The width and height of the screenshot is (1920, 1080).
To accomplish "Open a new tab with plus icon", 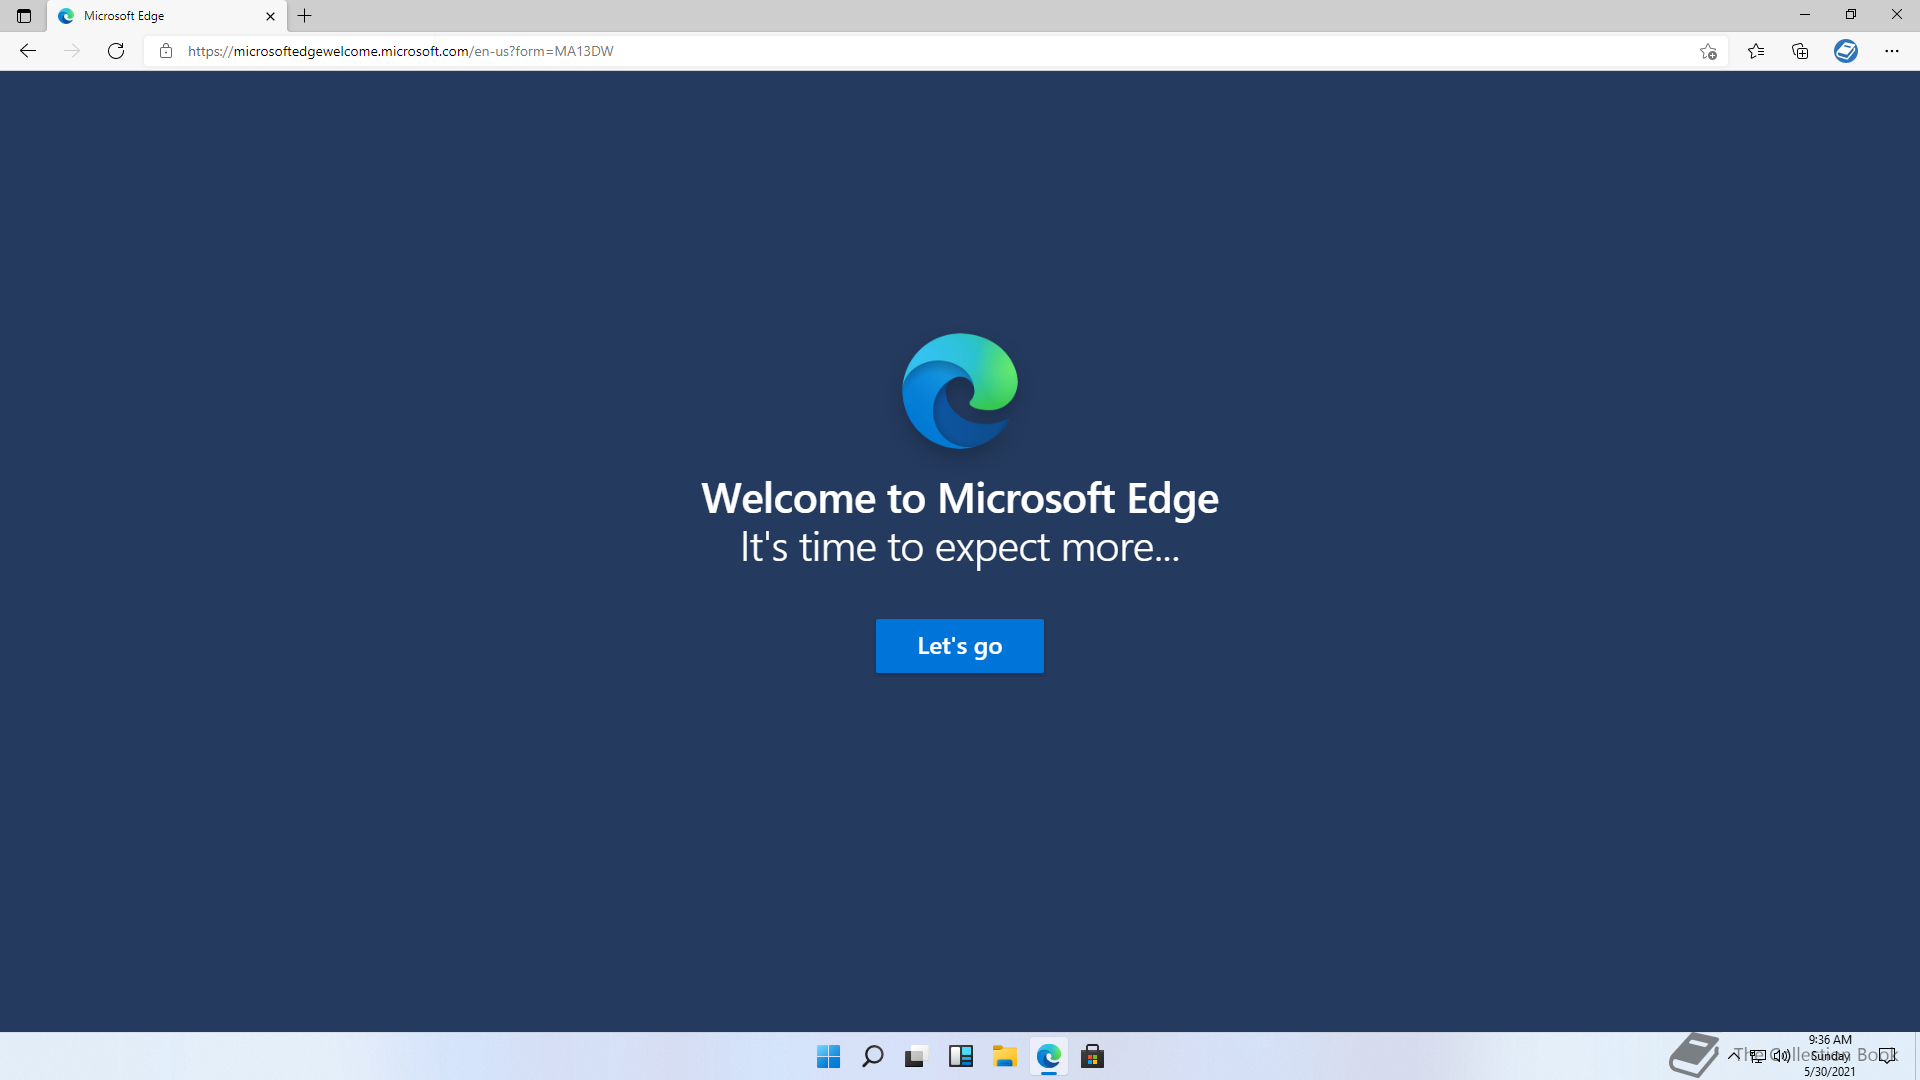I will (305, 16).
